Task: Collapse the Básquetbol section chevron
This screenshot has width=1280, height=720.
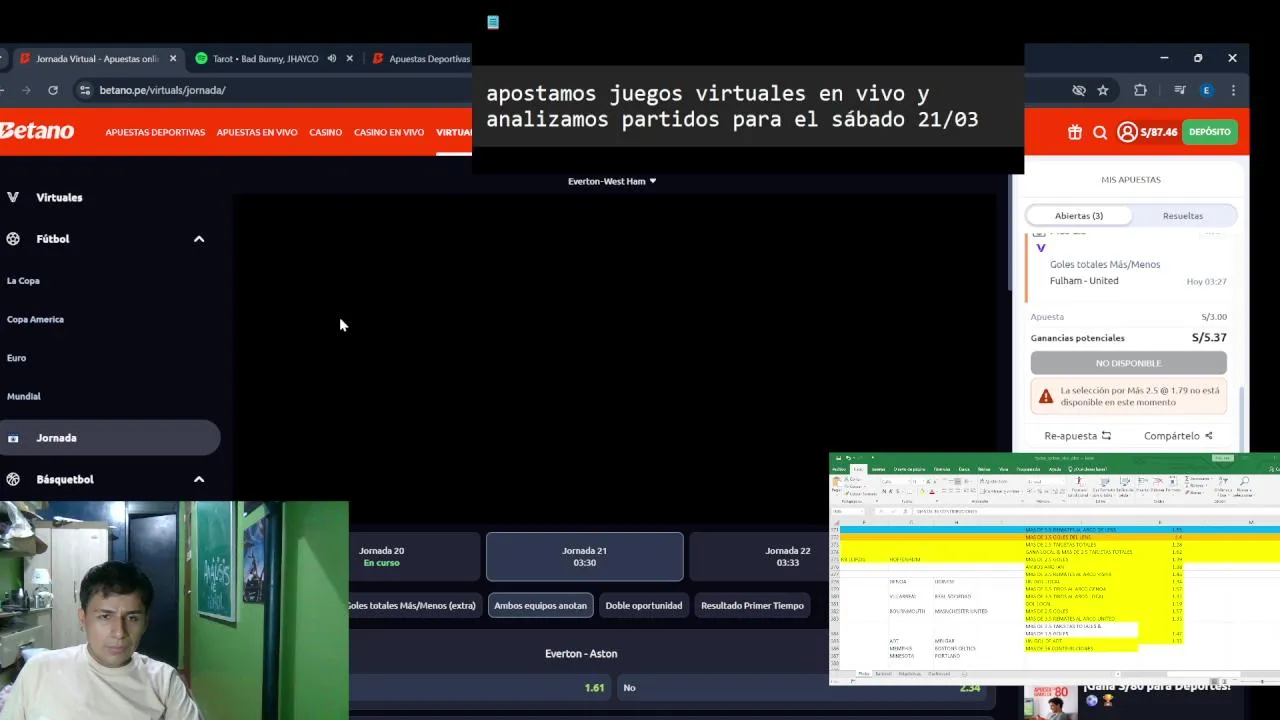Action: pos(199,479)
